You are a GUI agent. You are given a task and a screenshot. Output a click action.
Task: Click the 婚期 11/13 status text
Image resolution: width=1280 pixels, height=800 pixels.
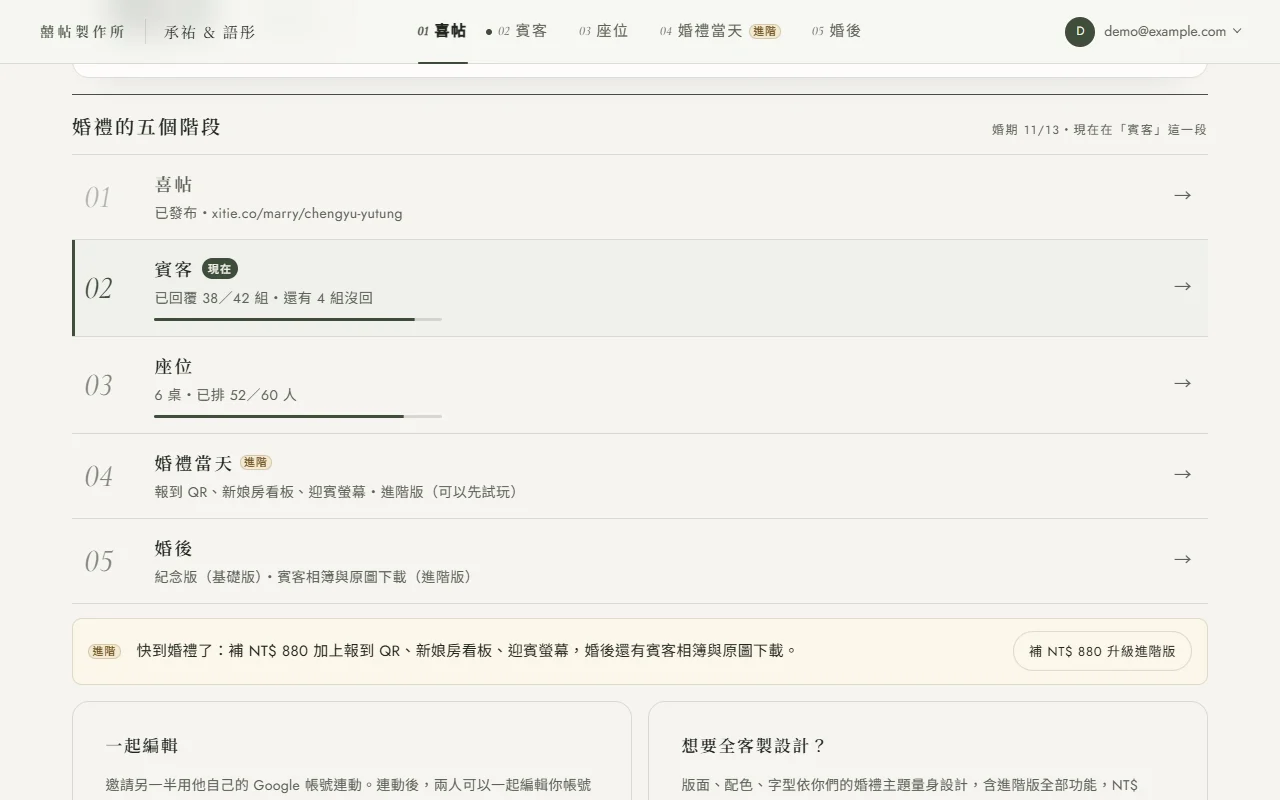click(1099, 130)
